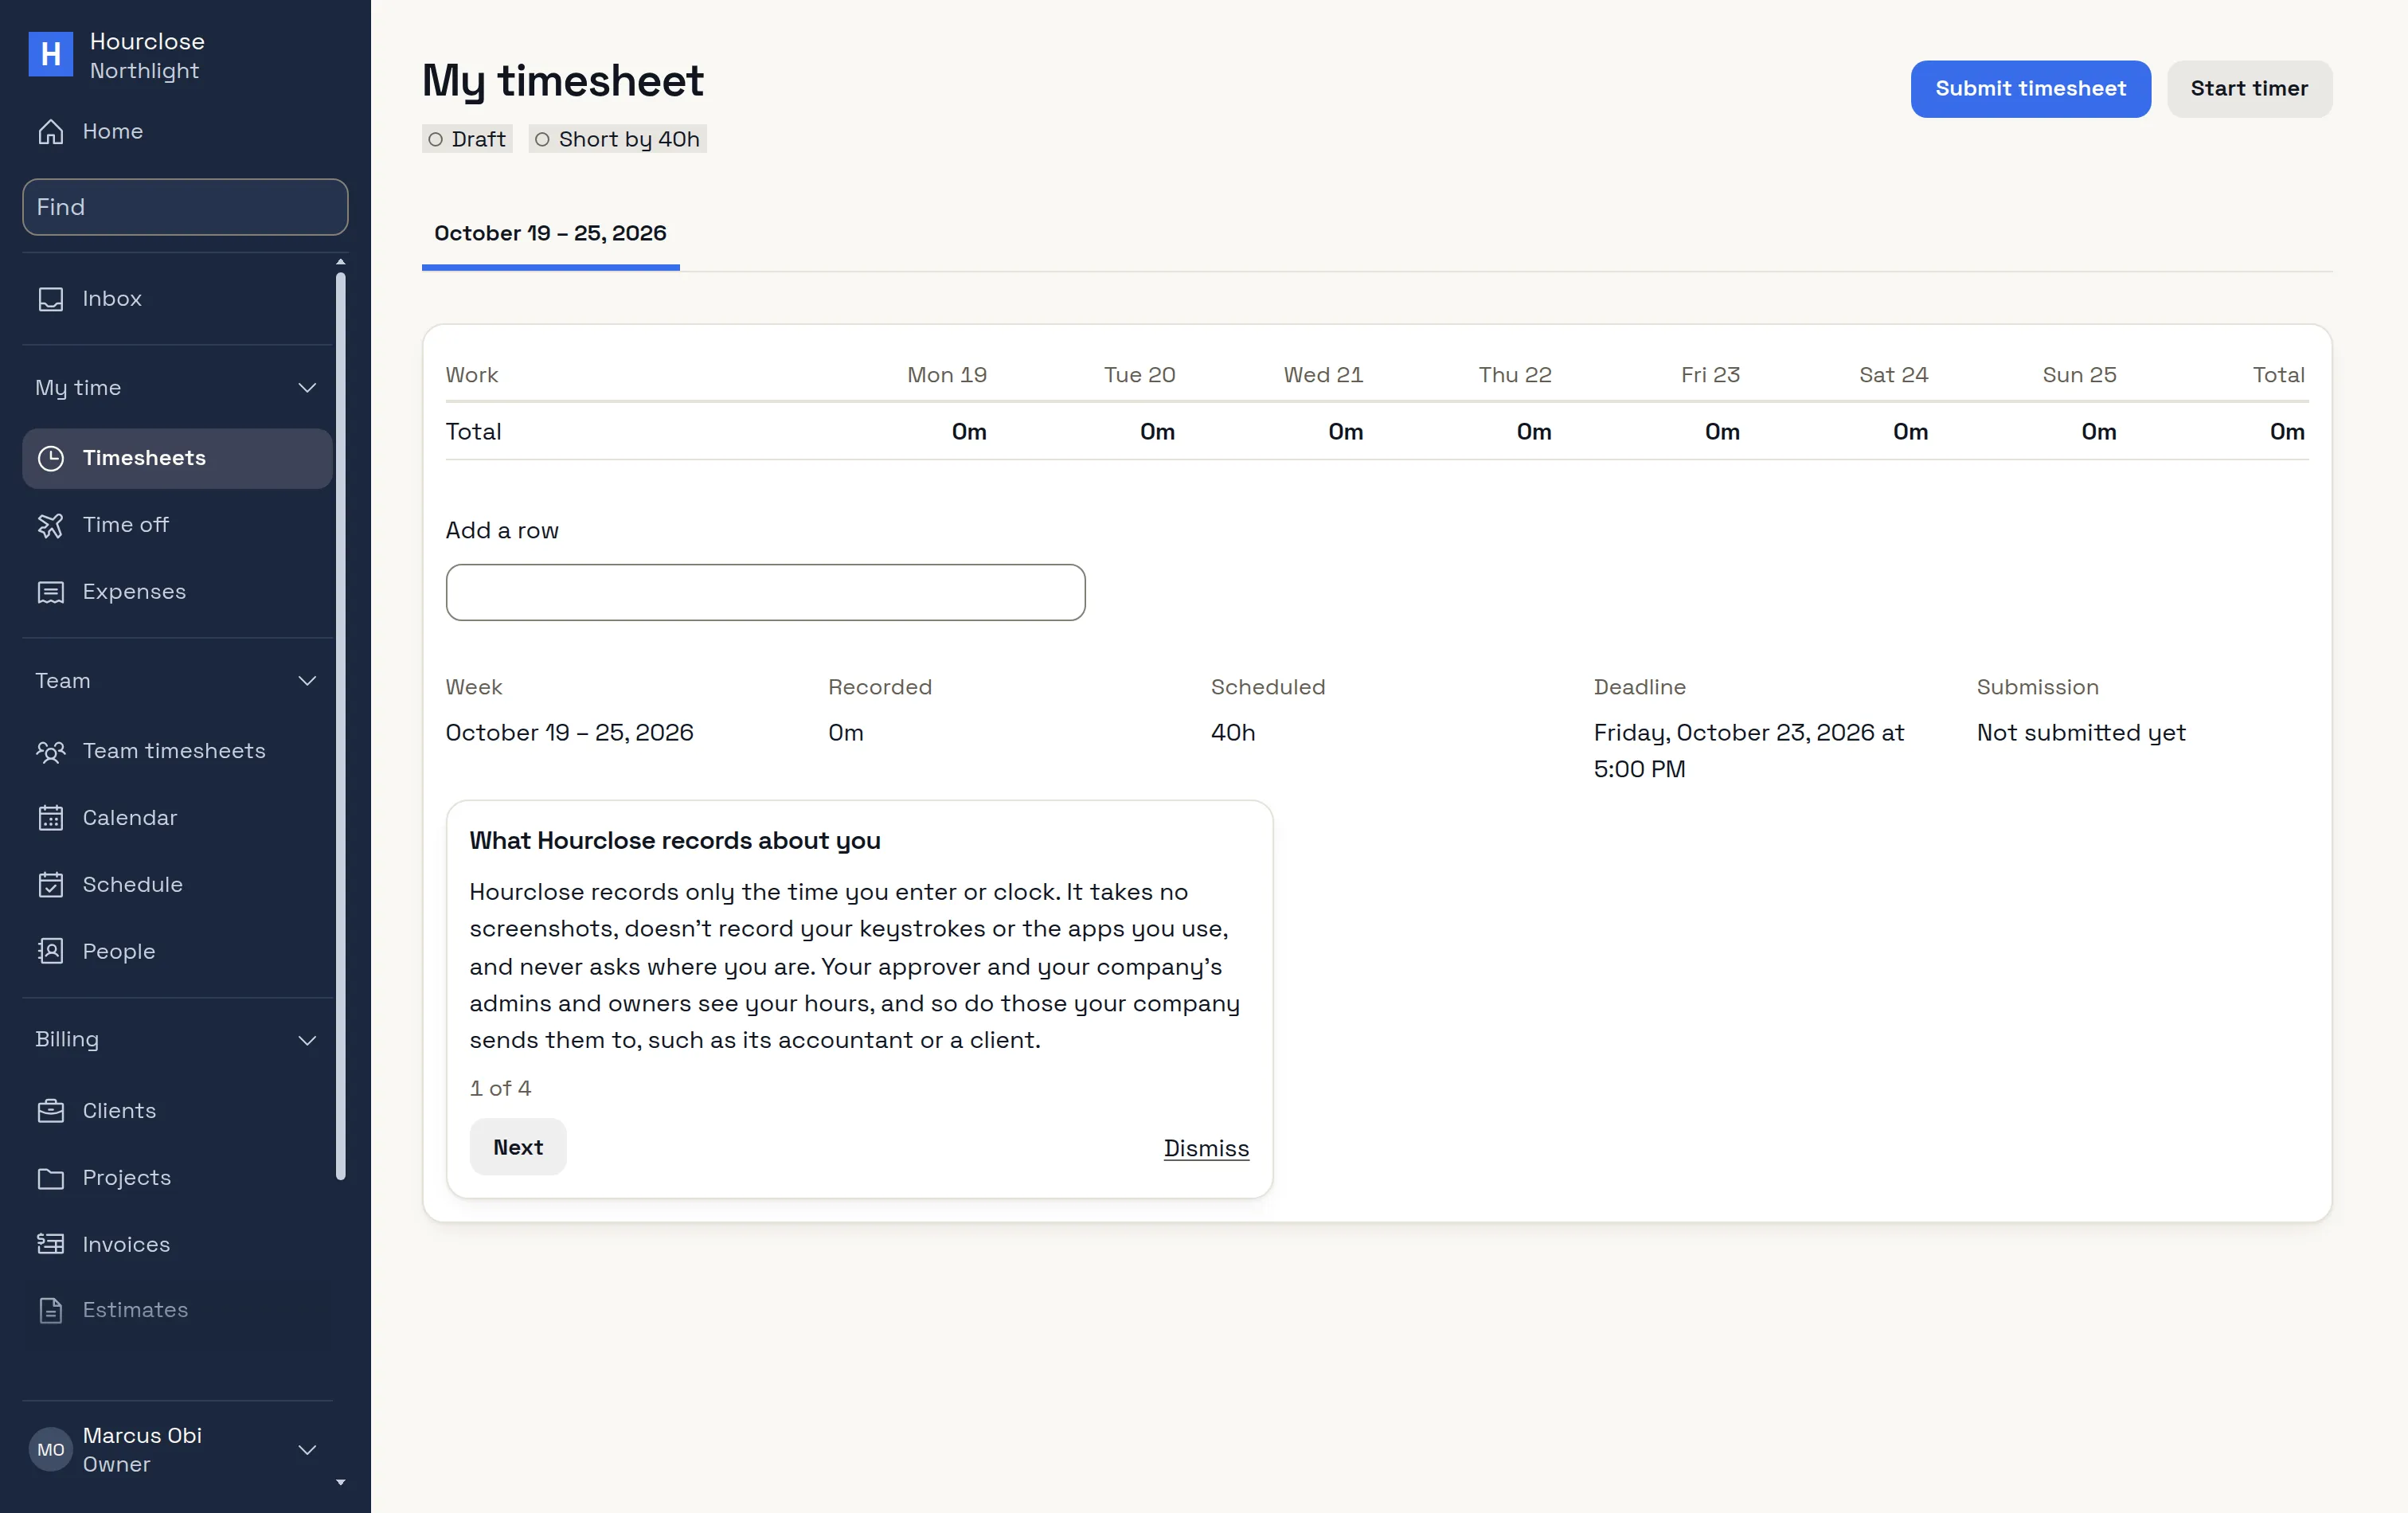Dismiss the Hourclose records card
The image size is (2408, 1513).
click(1206, 1148)
